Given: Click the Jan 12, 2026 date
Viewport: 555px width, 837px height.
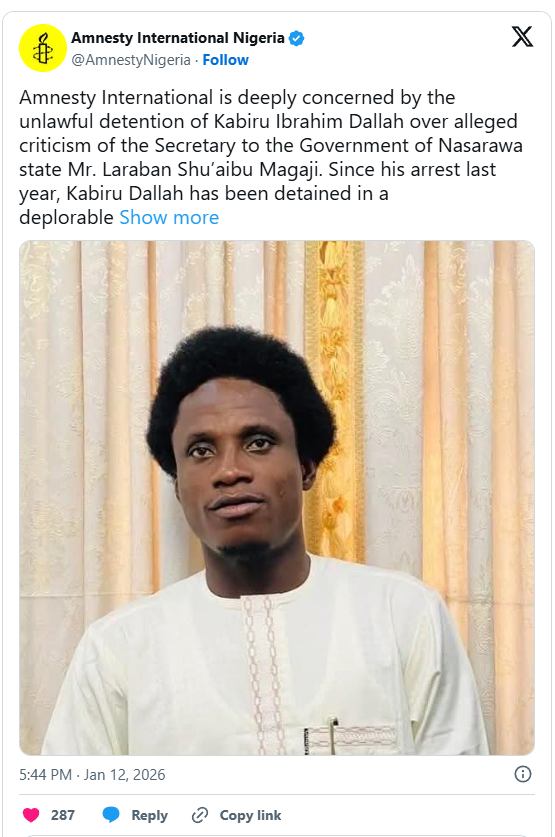Looking at the screenshot, I should (124, 775).
